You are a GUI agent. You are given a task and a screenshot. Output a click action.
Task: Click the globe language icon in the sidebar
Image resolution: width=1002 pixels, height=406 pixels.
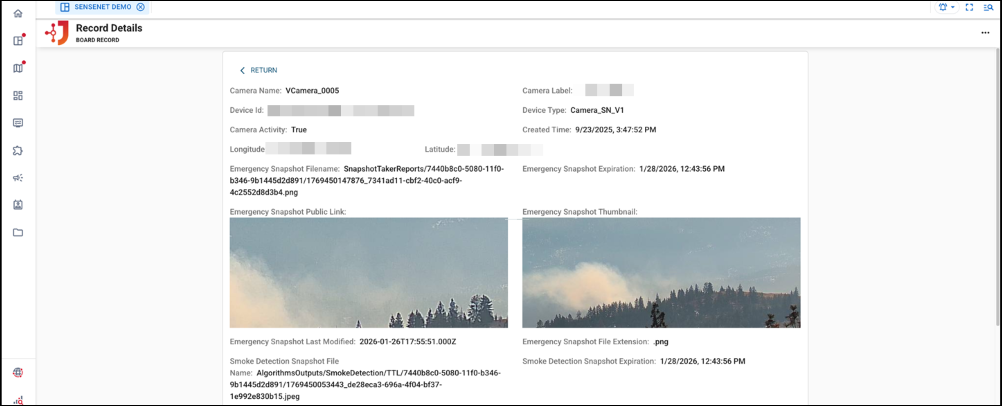click(18, 373)
